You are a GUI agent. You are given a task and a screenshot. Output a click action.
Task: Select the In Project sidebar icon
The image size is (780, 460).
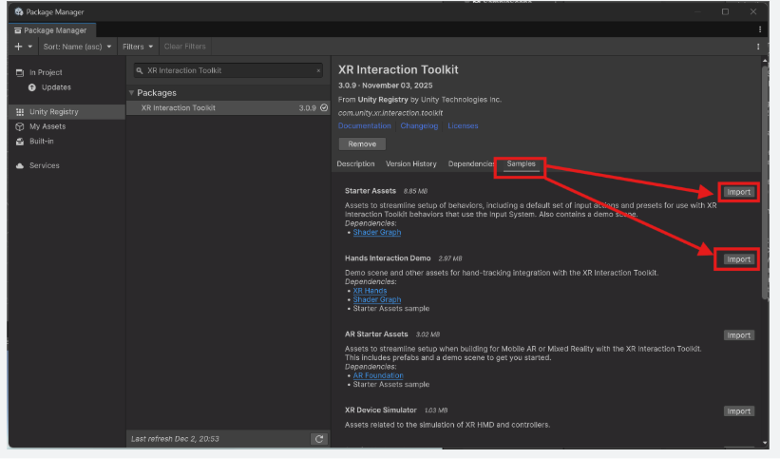[x=20, y=73]
